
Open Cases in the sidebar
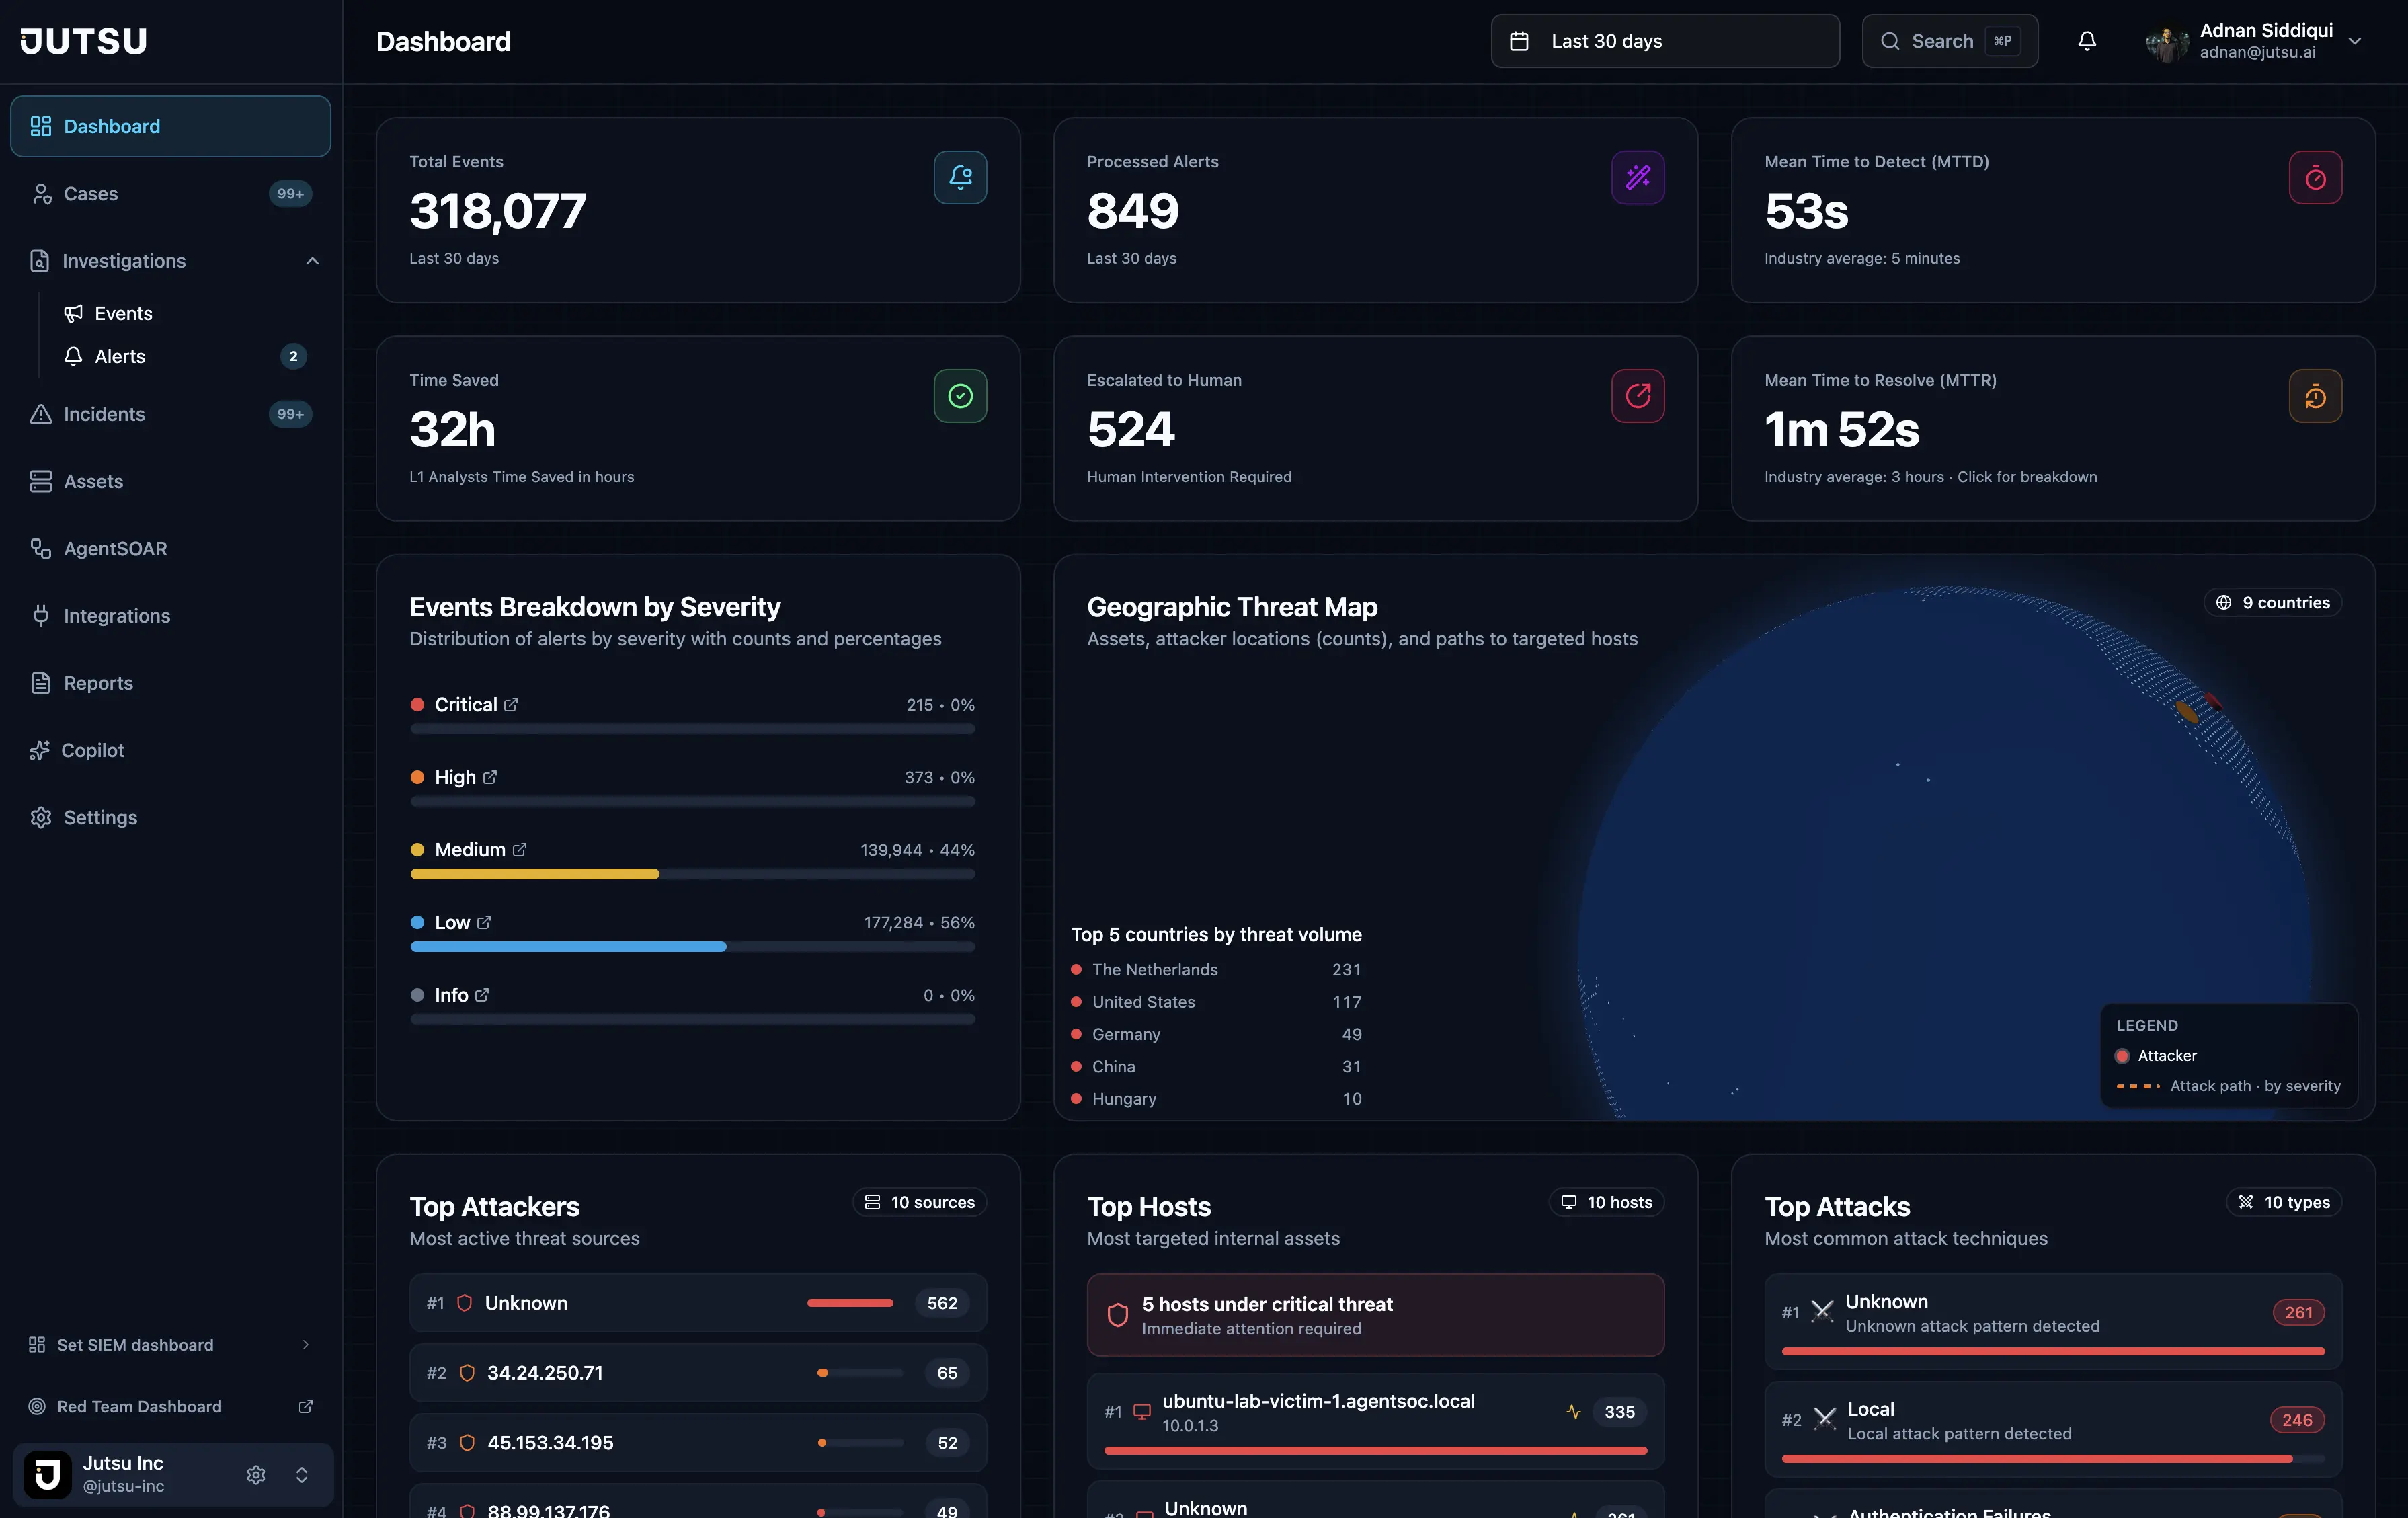pos(170,194)
